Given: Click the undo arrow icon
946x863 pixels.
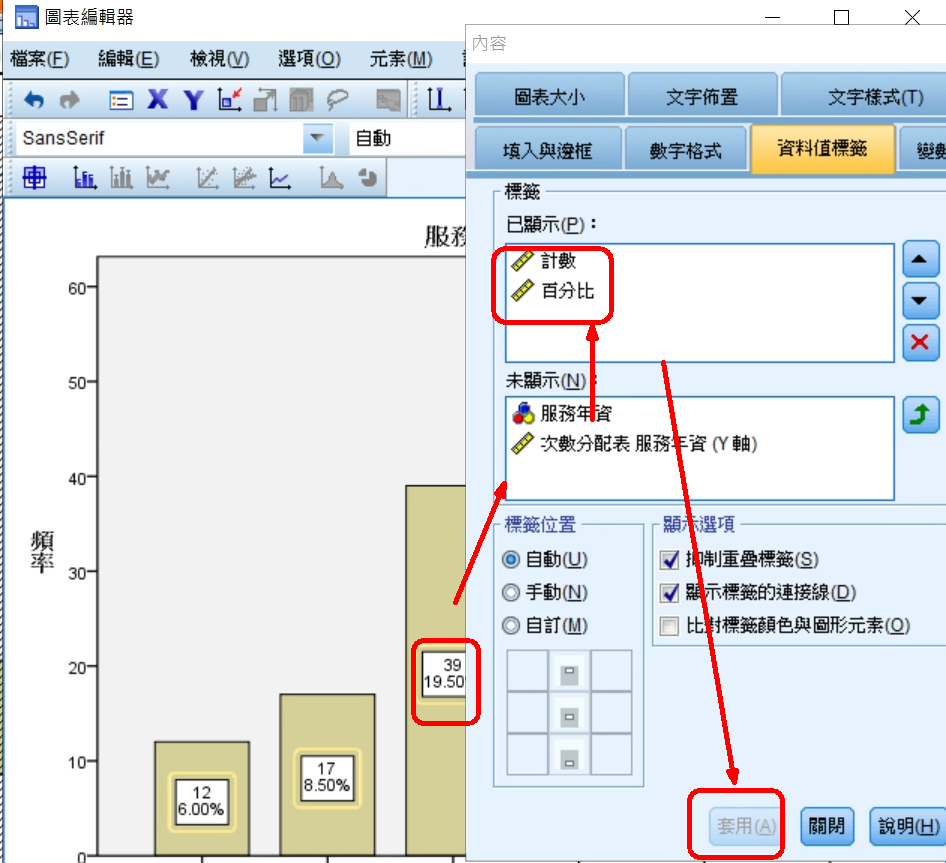Looking at the screenshot, I should (34, 99).
